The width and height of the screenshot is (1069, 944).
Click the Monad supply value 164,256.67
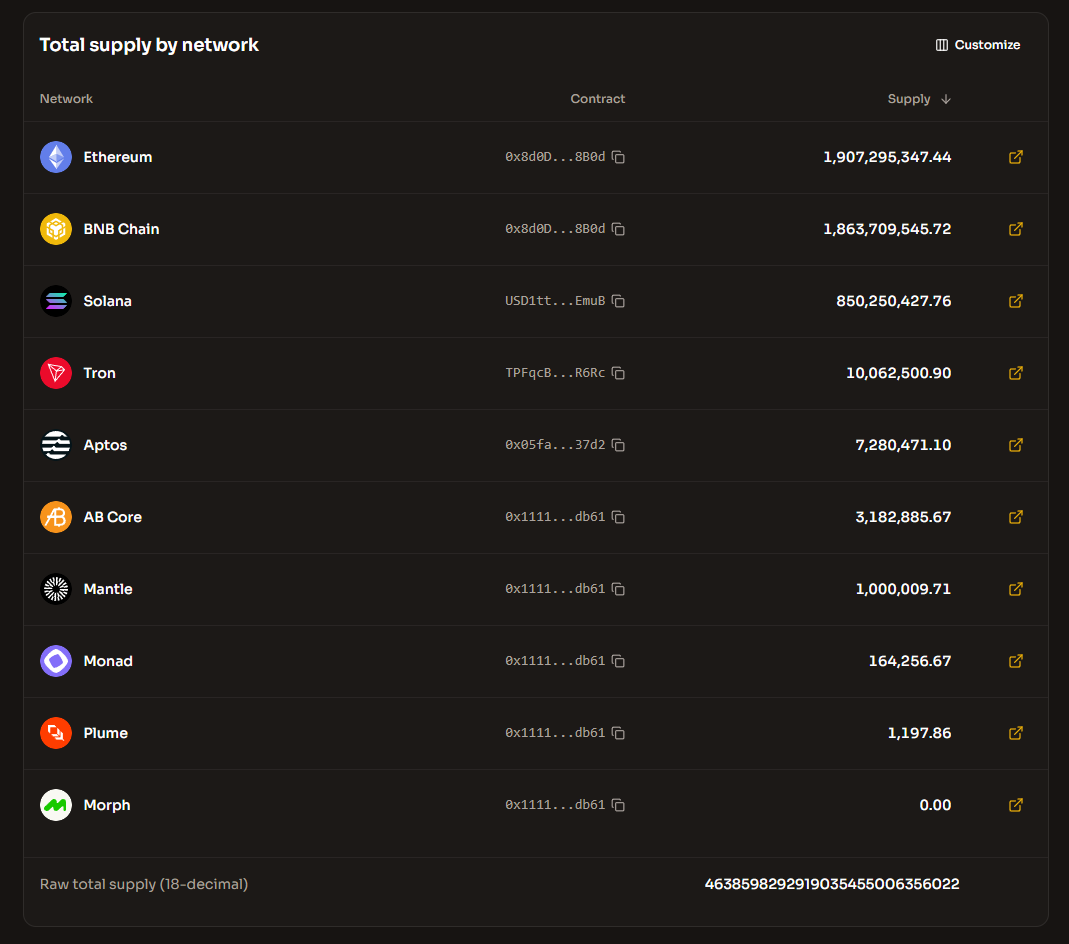tap(909, 661)
